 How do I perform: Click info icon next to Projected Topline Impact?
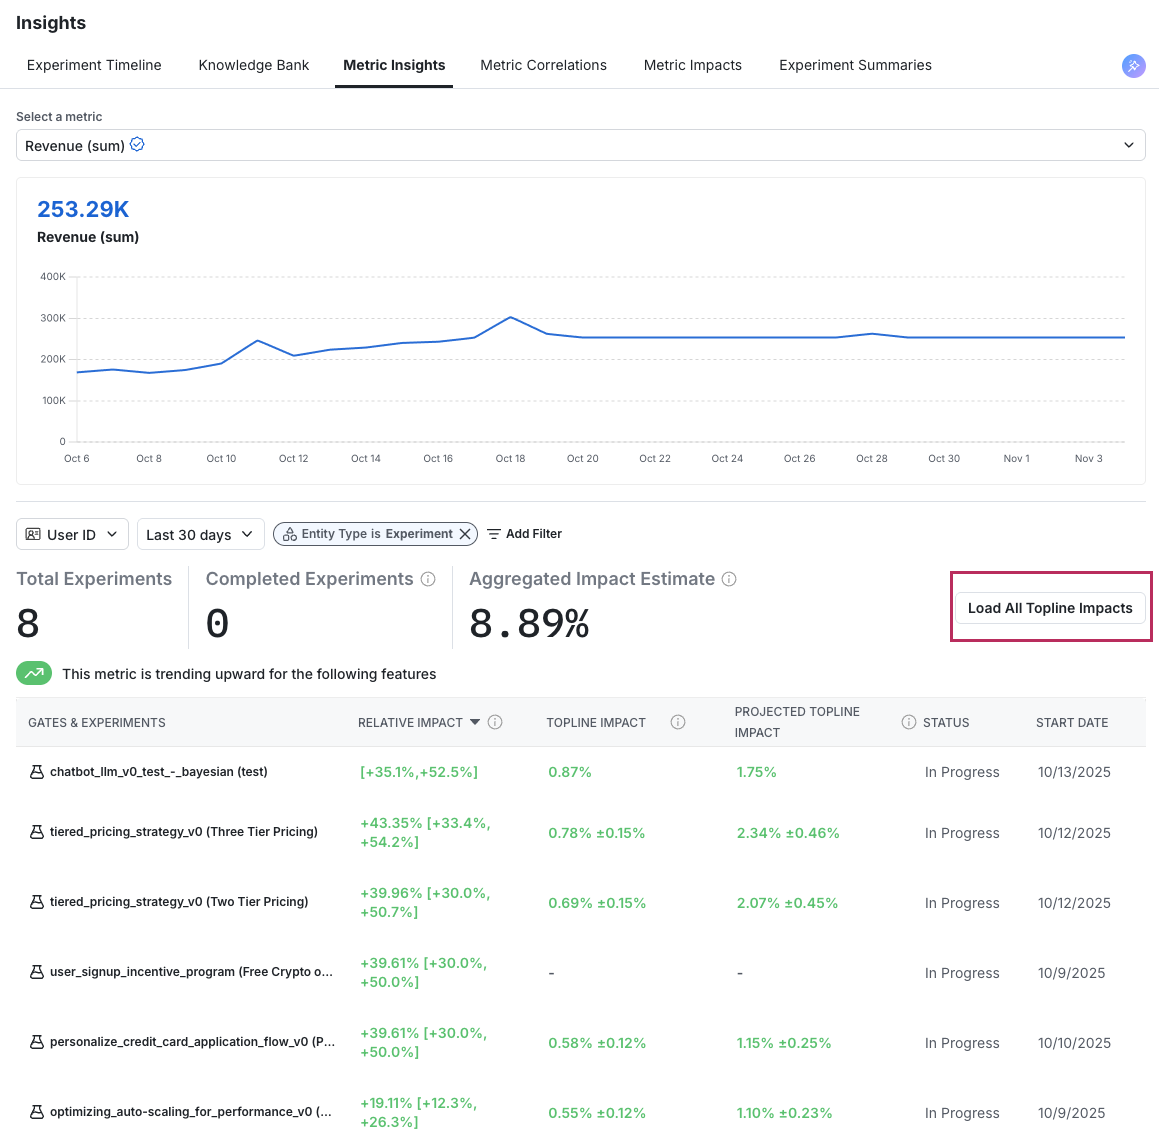click(x=908, y=722)
